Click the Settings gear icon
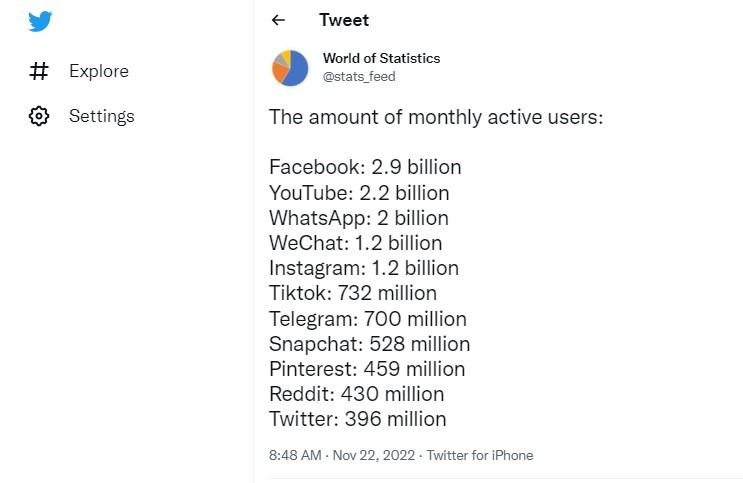The image size is (743, 483). [x=39, y=116]
